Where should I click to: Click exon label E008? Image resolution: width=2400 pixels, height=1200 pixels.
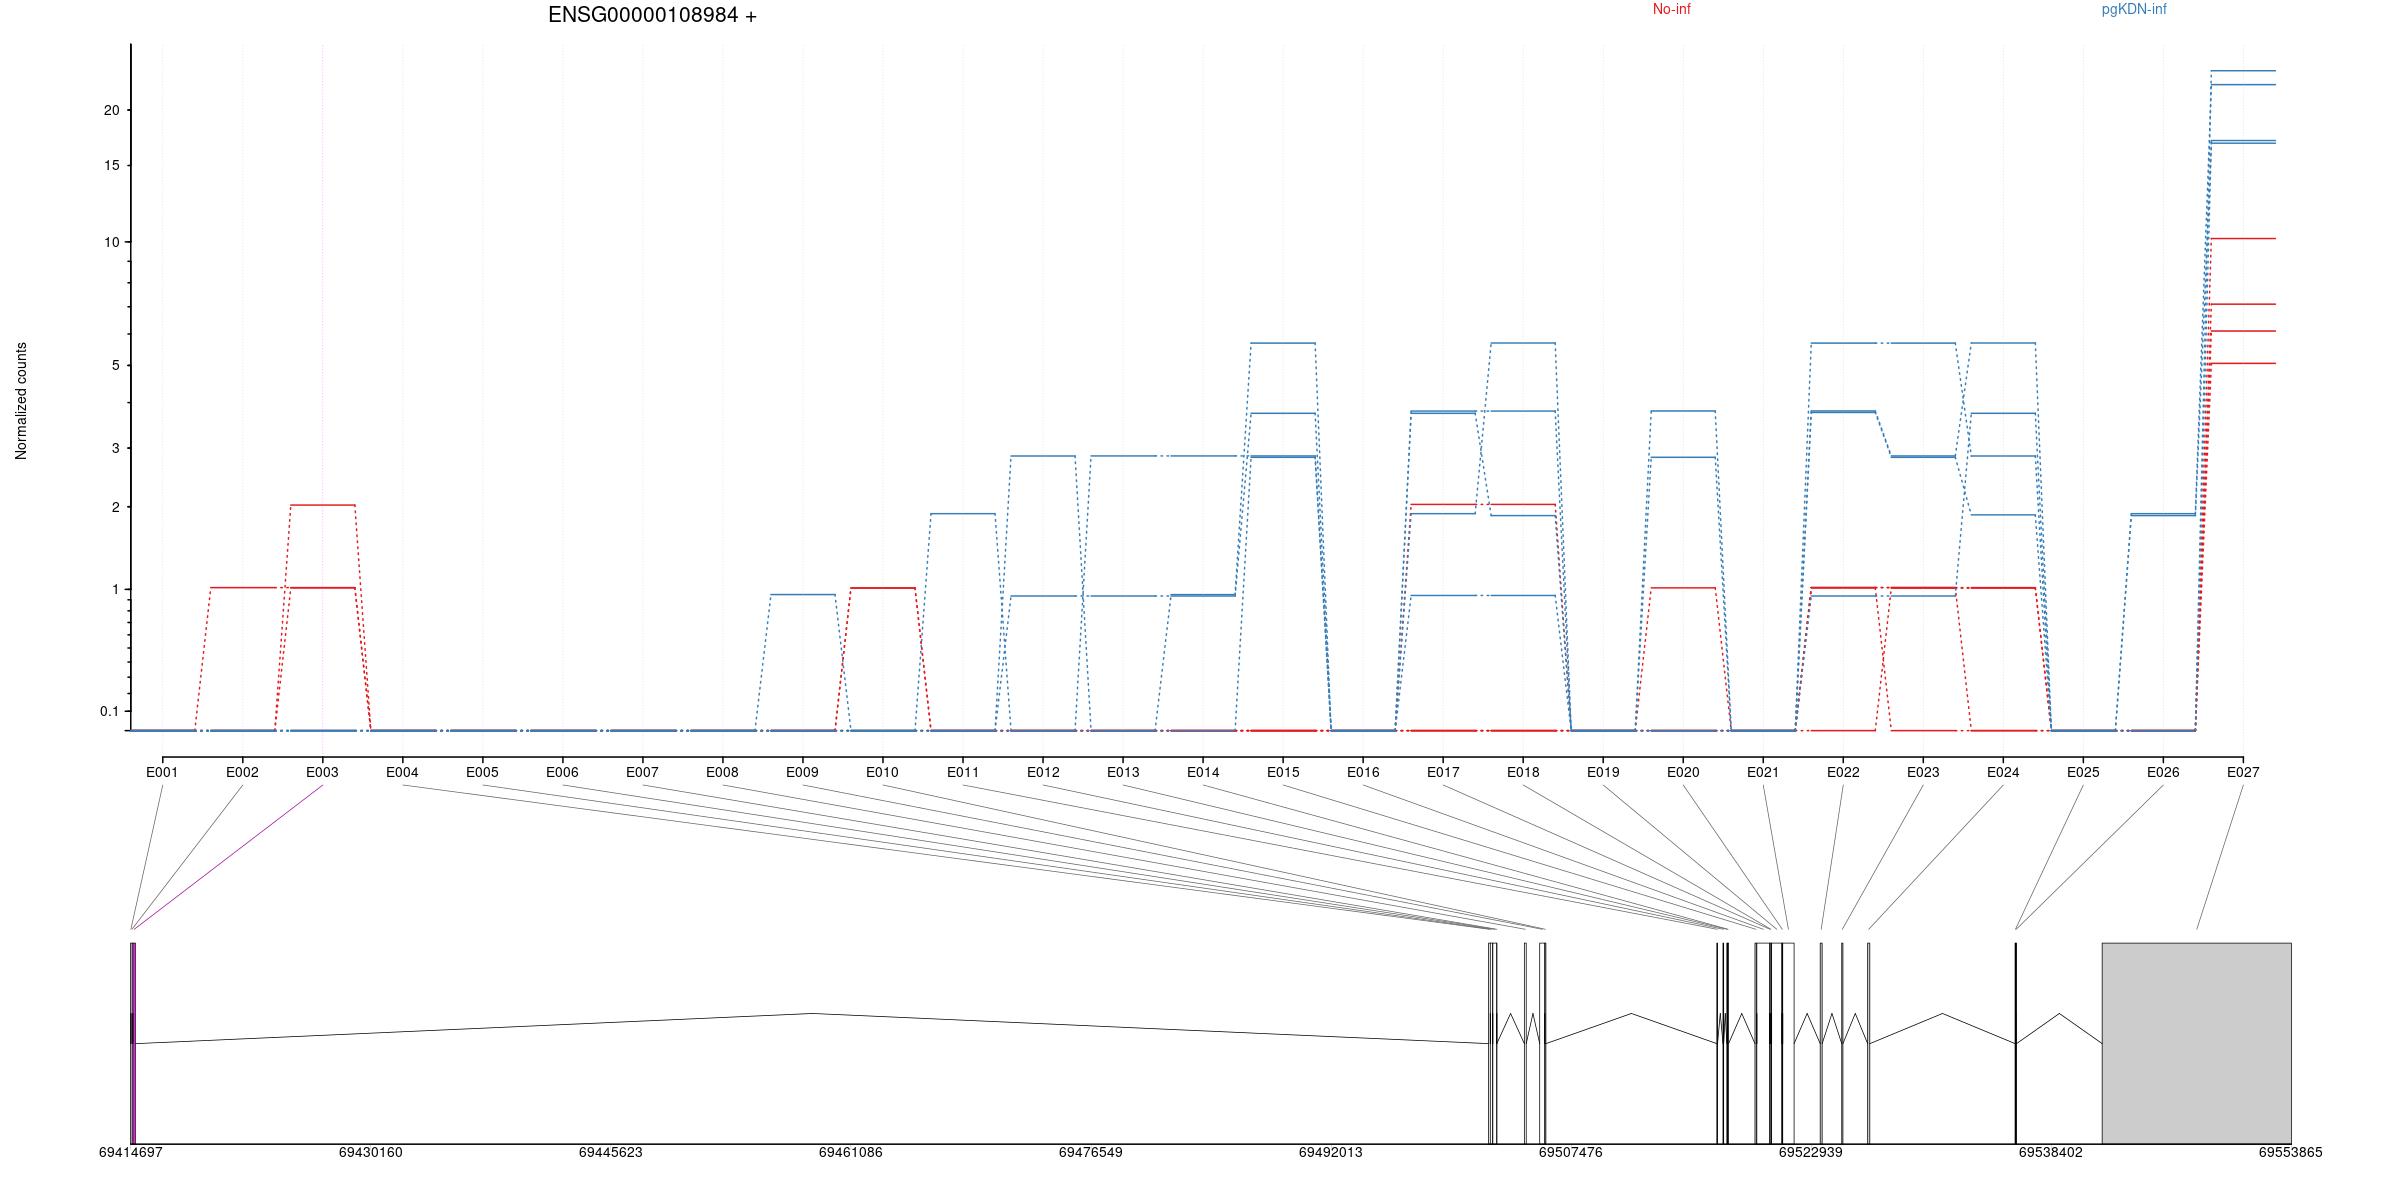tap(722, 772)
